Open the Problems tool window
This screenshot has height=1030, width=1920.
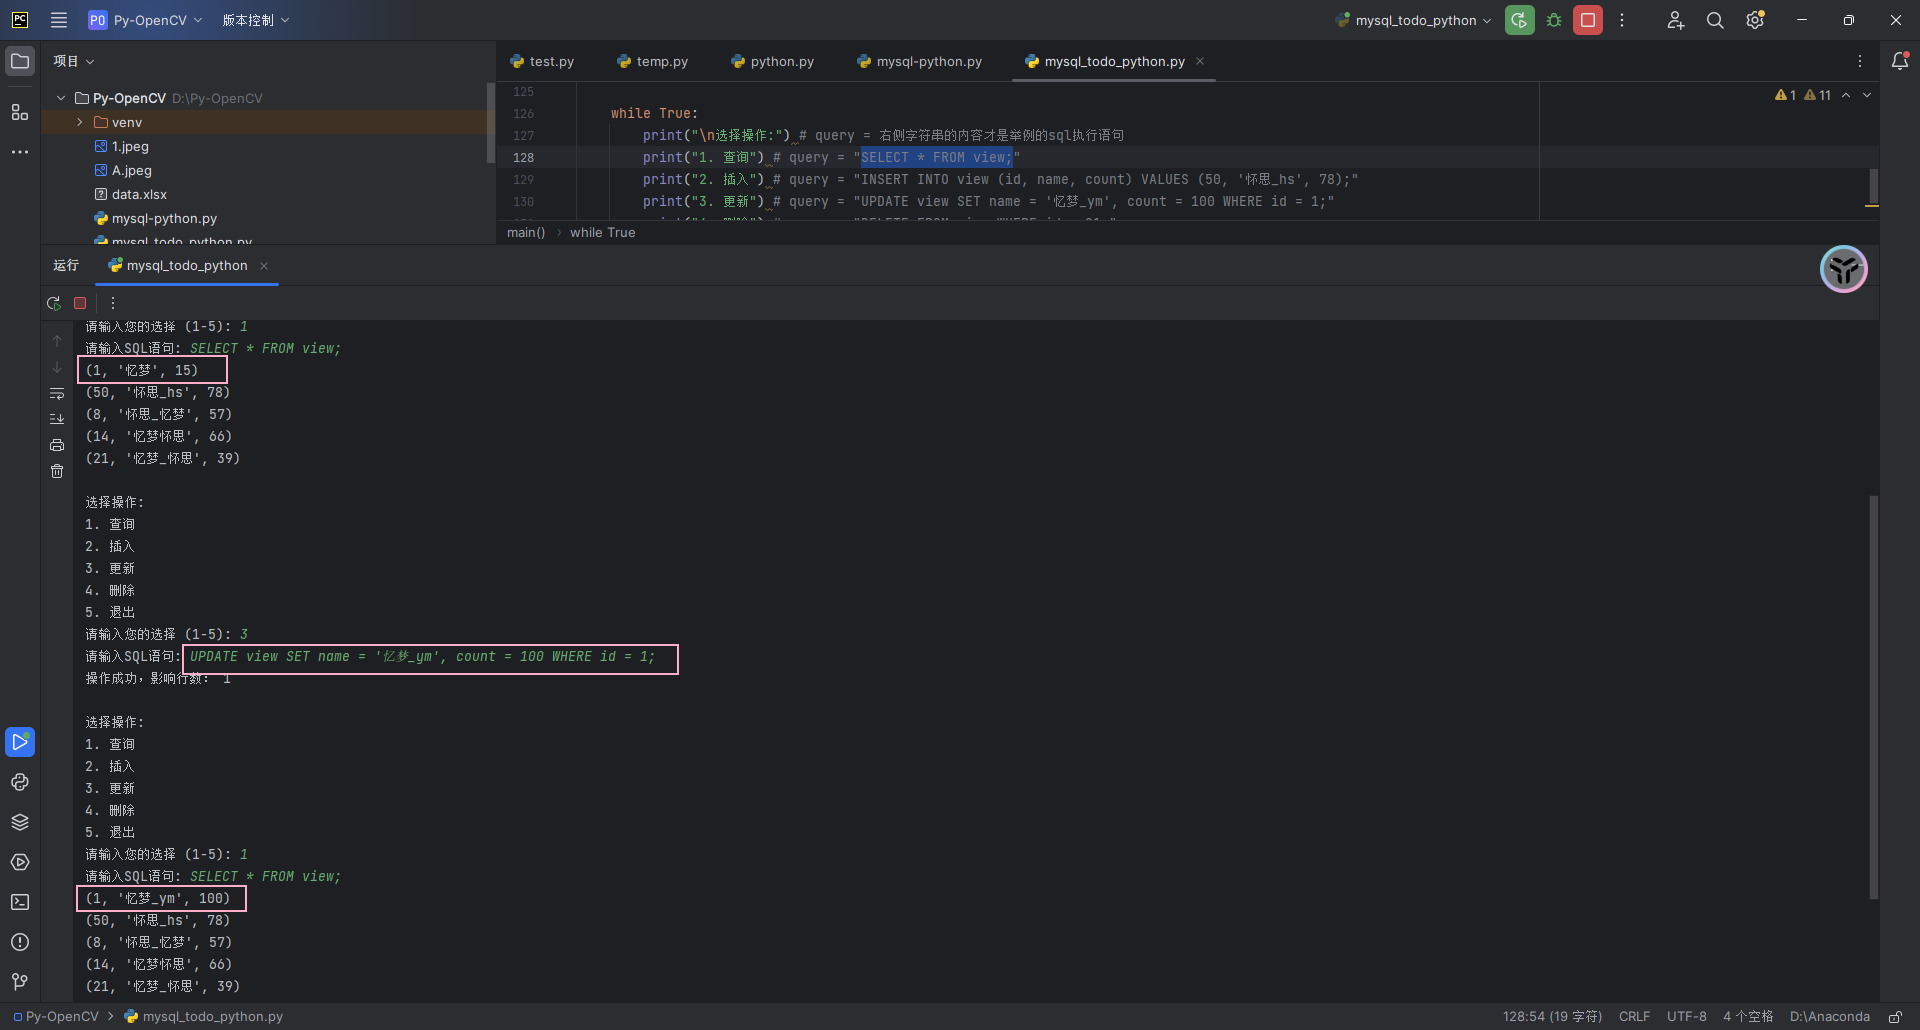coord(20,941)
